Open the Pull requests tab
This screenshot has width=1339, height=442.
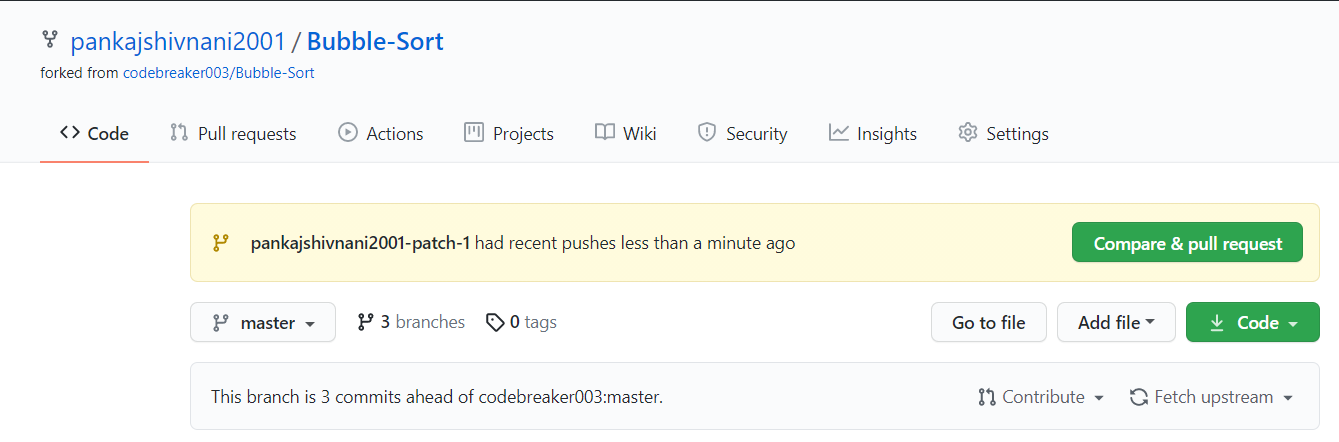[233, 133]
